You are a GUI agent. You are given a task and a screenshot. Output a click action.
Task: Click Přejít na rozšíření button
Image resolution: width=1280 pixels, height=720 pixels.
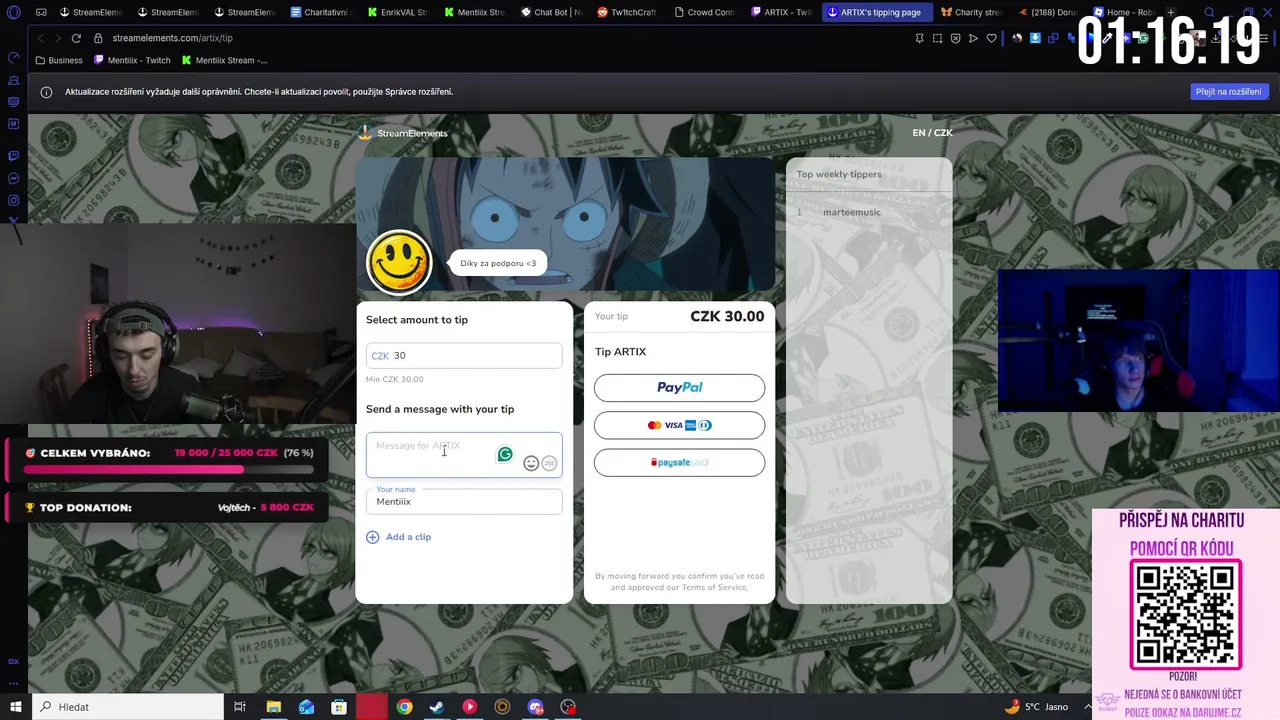[1230, 92]
